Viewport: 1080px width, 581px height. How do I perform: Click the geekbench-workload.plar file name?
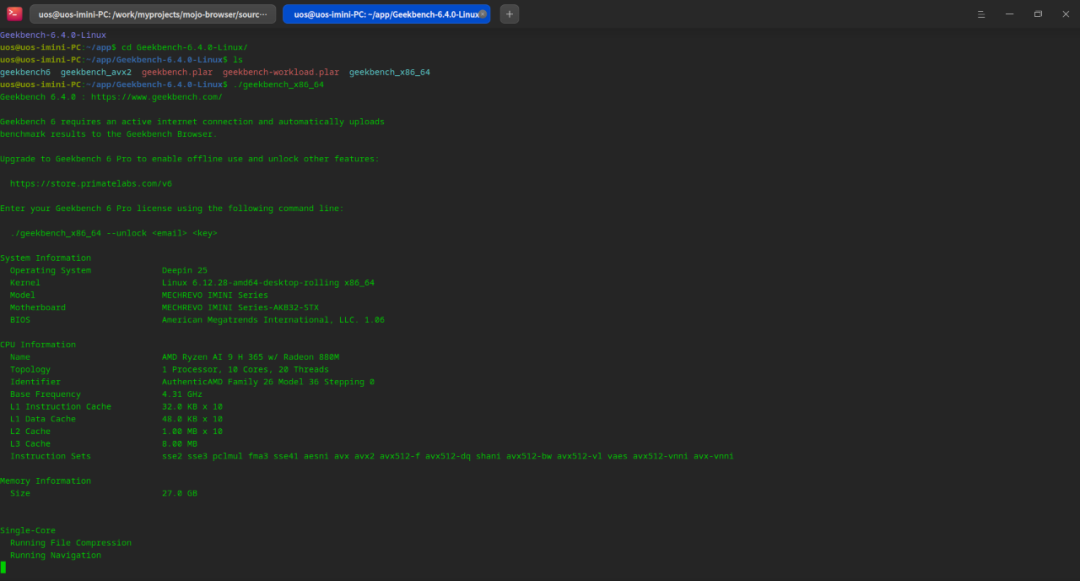[x=280, y=72]
